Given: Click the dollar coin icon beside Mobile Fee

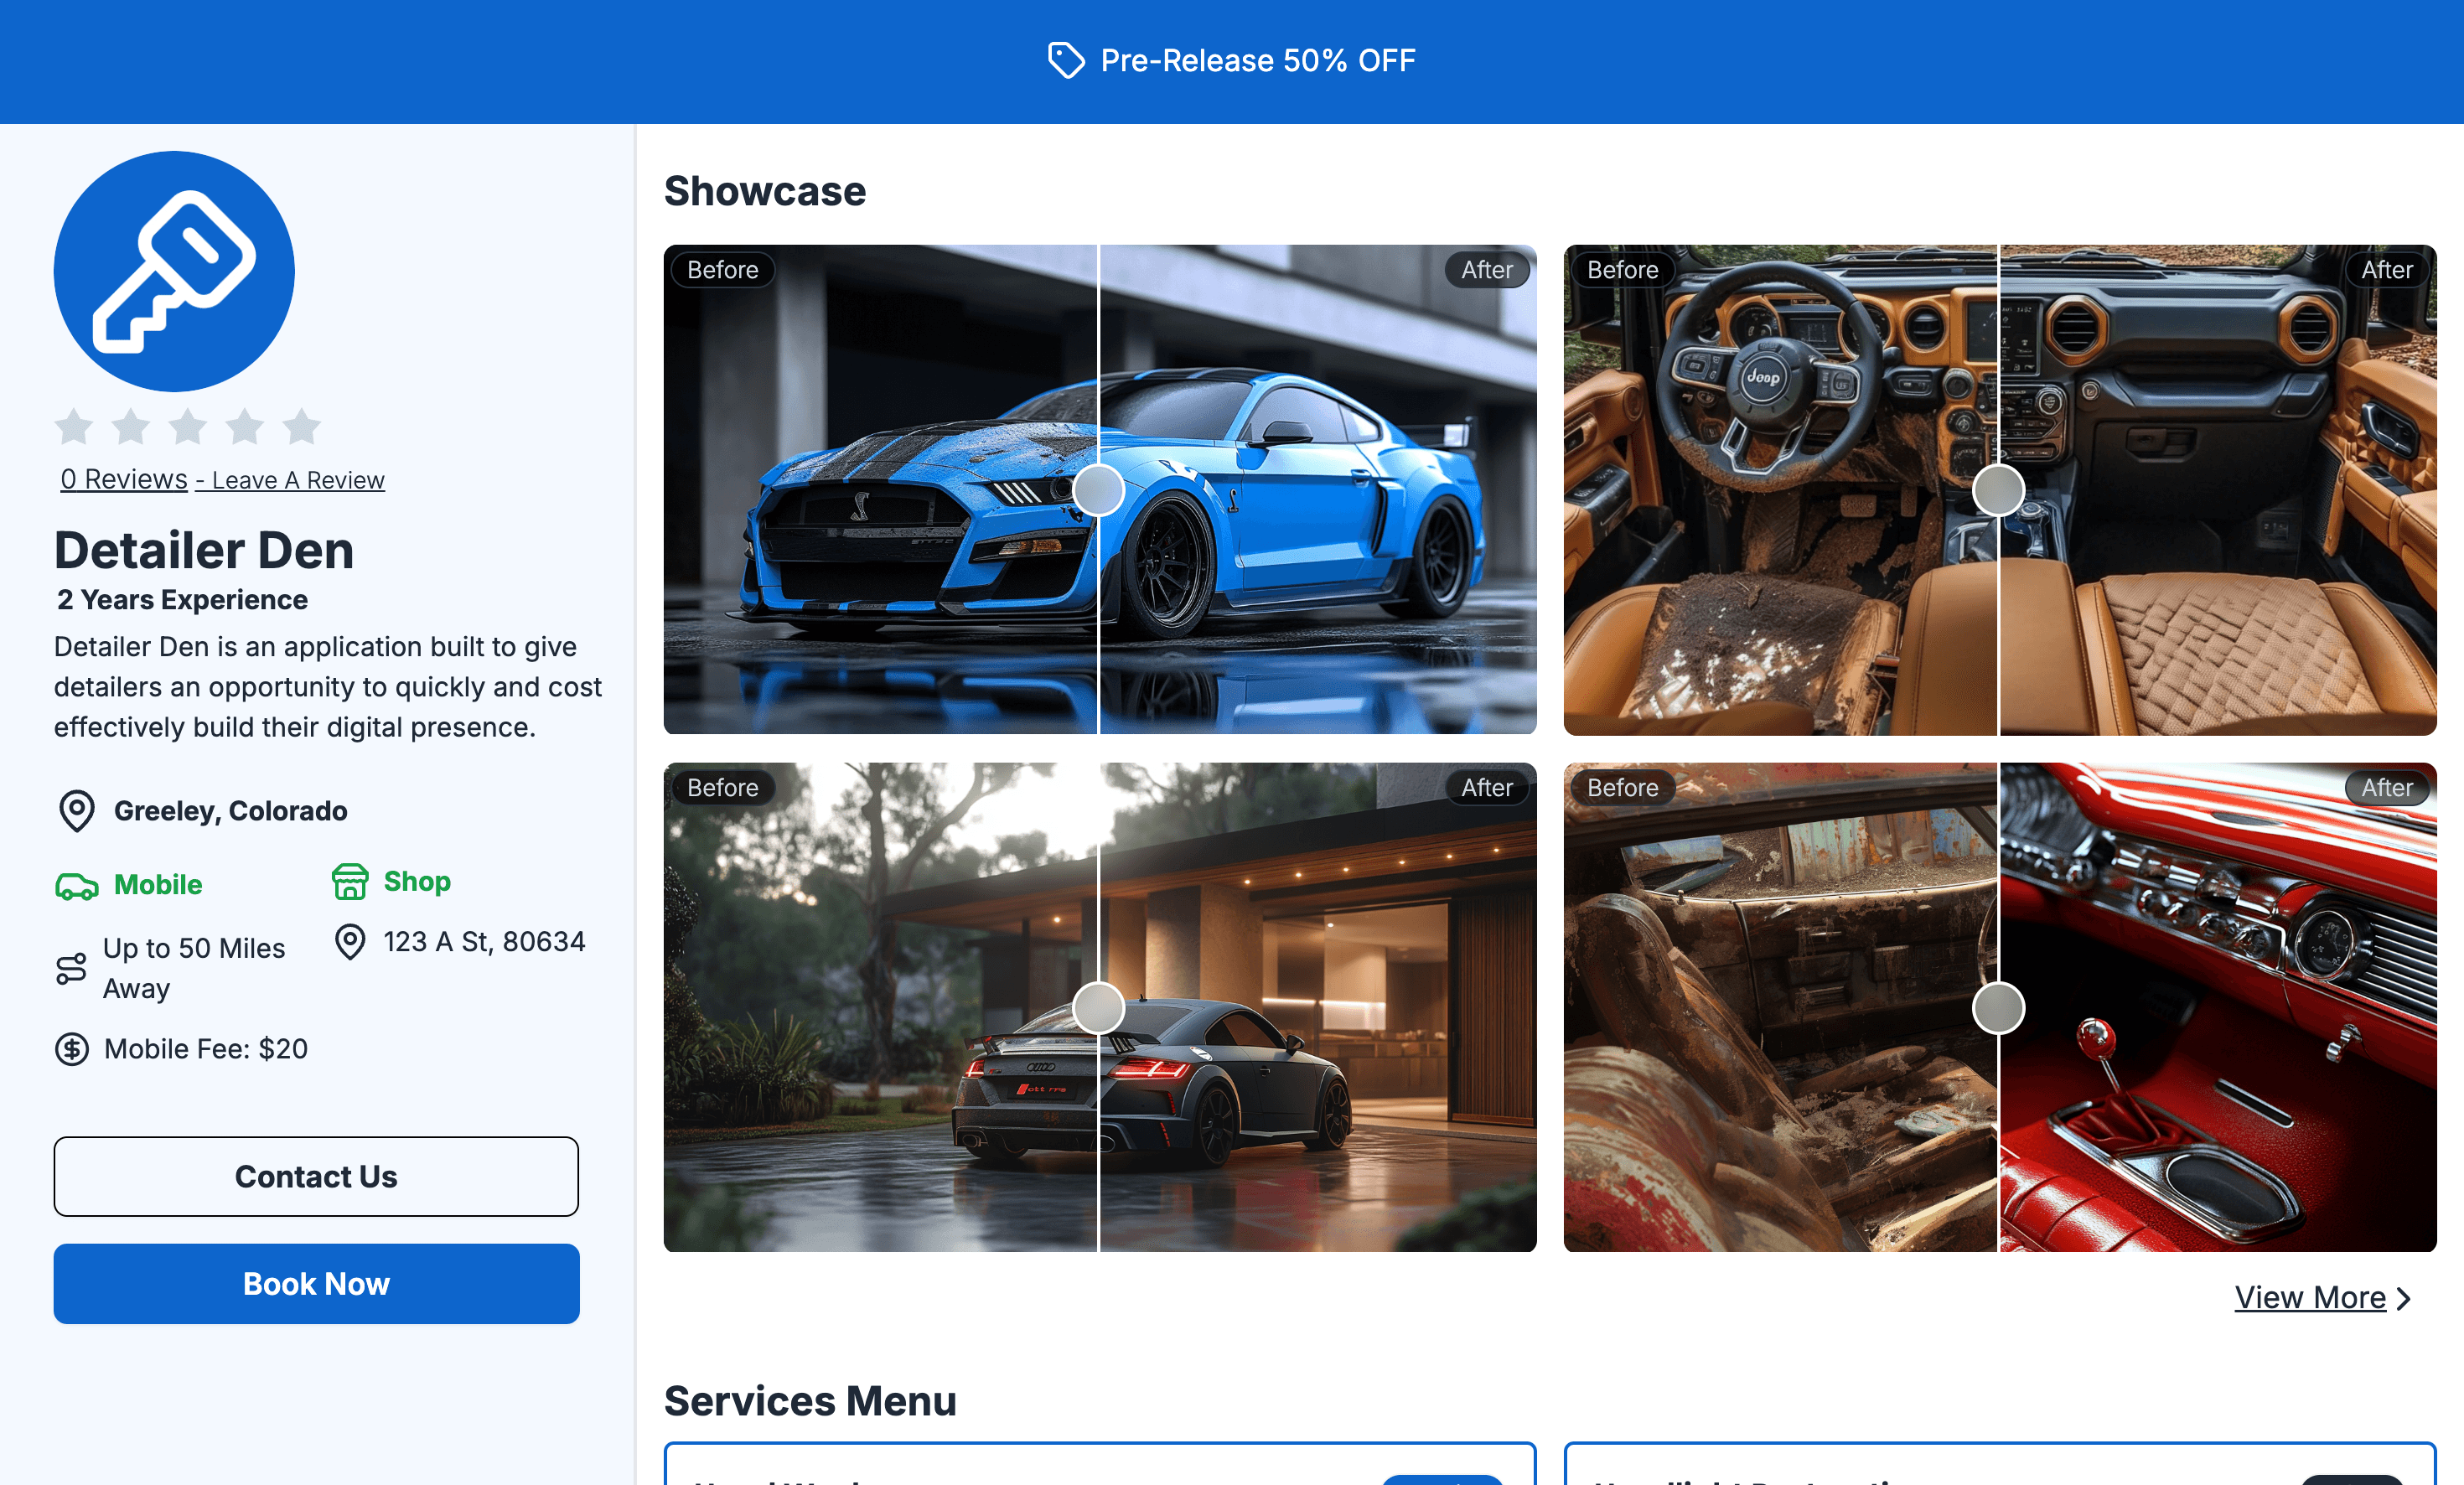Looking at the screenshot, I should point(72,1049).
